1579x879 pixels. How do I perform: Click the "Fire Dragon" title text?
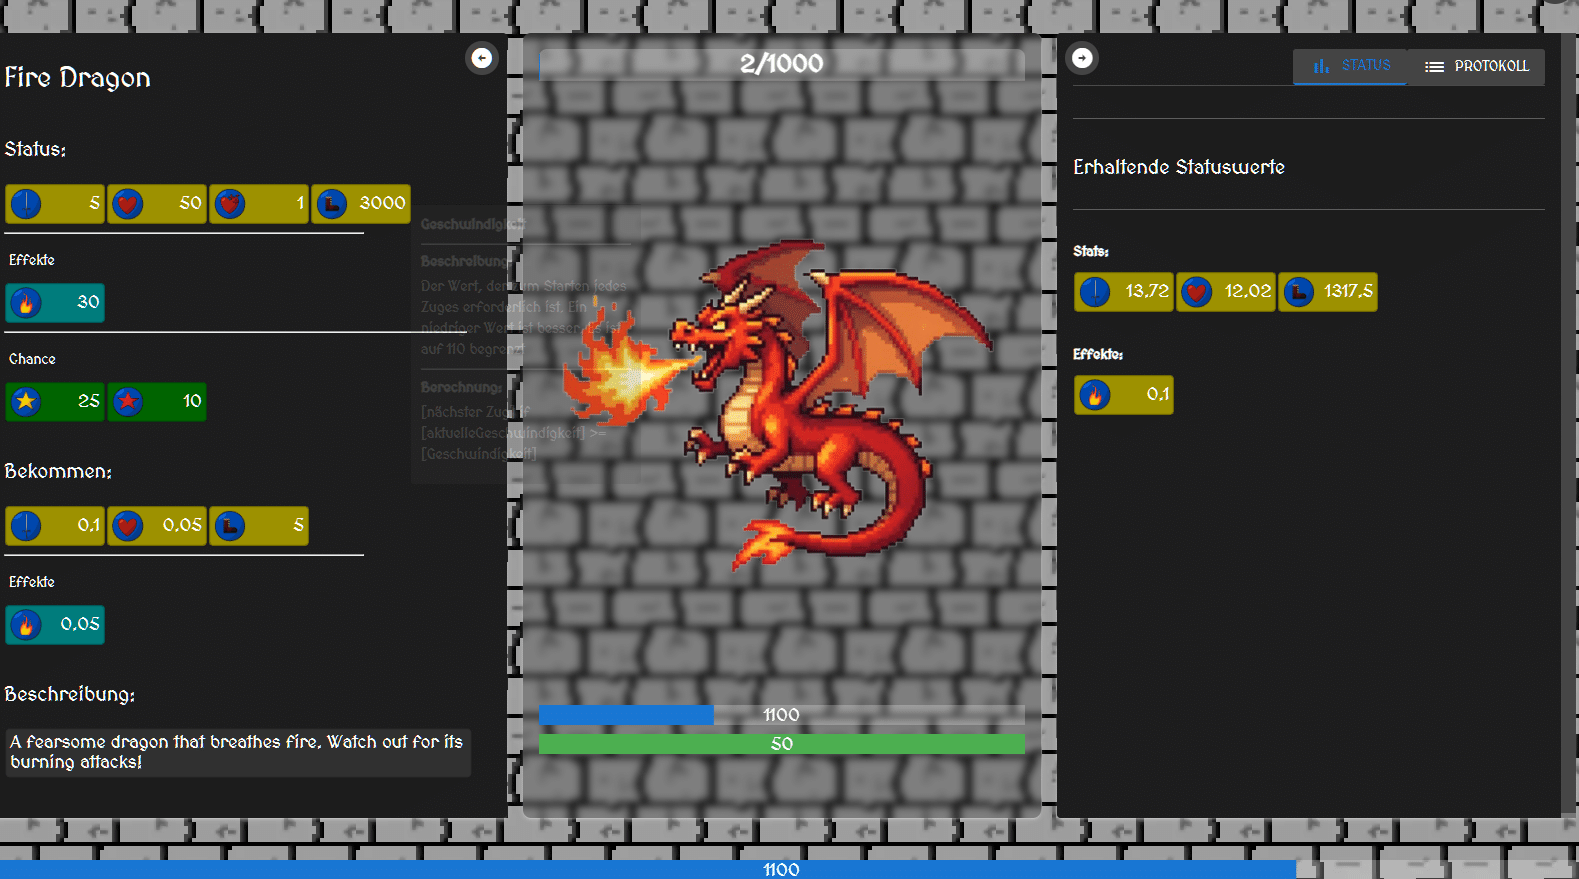[x=78, y=78]
